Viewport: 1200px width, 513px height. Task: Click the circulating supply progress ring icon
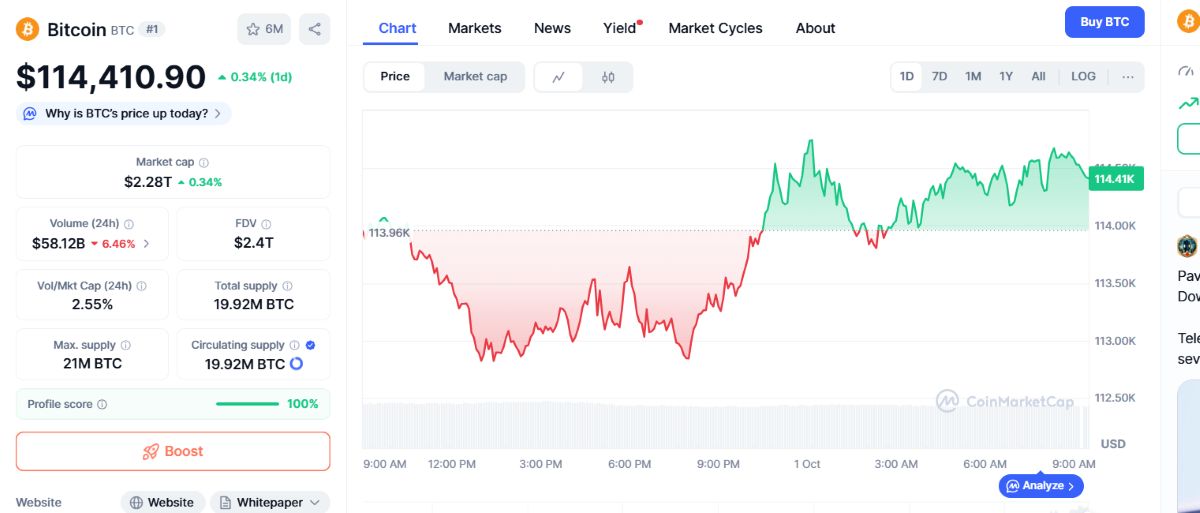click(x=296, y=364)
